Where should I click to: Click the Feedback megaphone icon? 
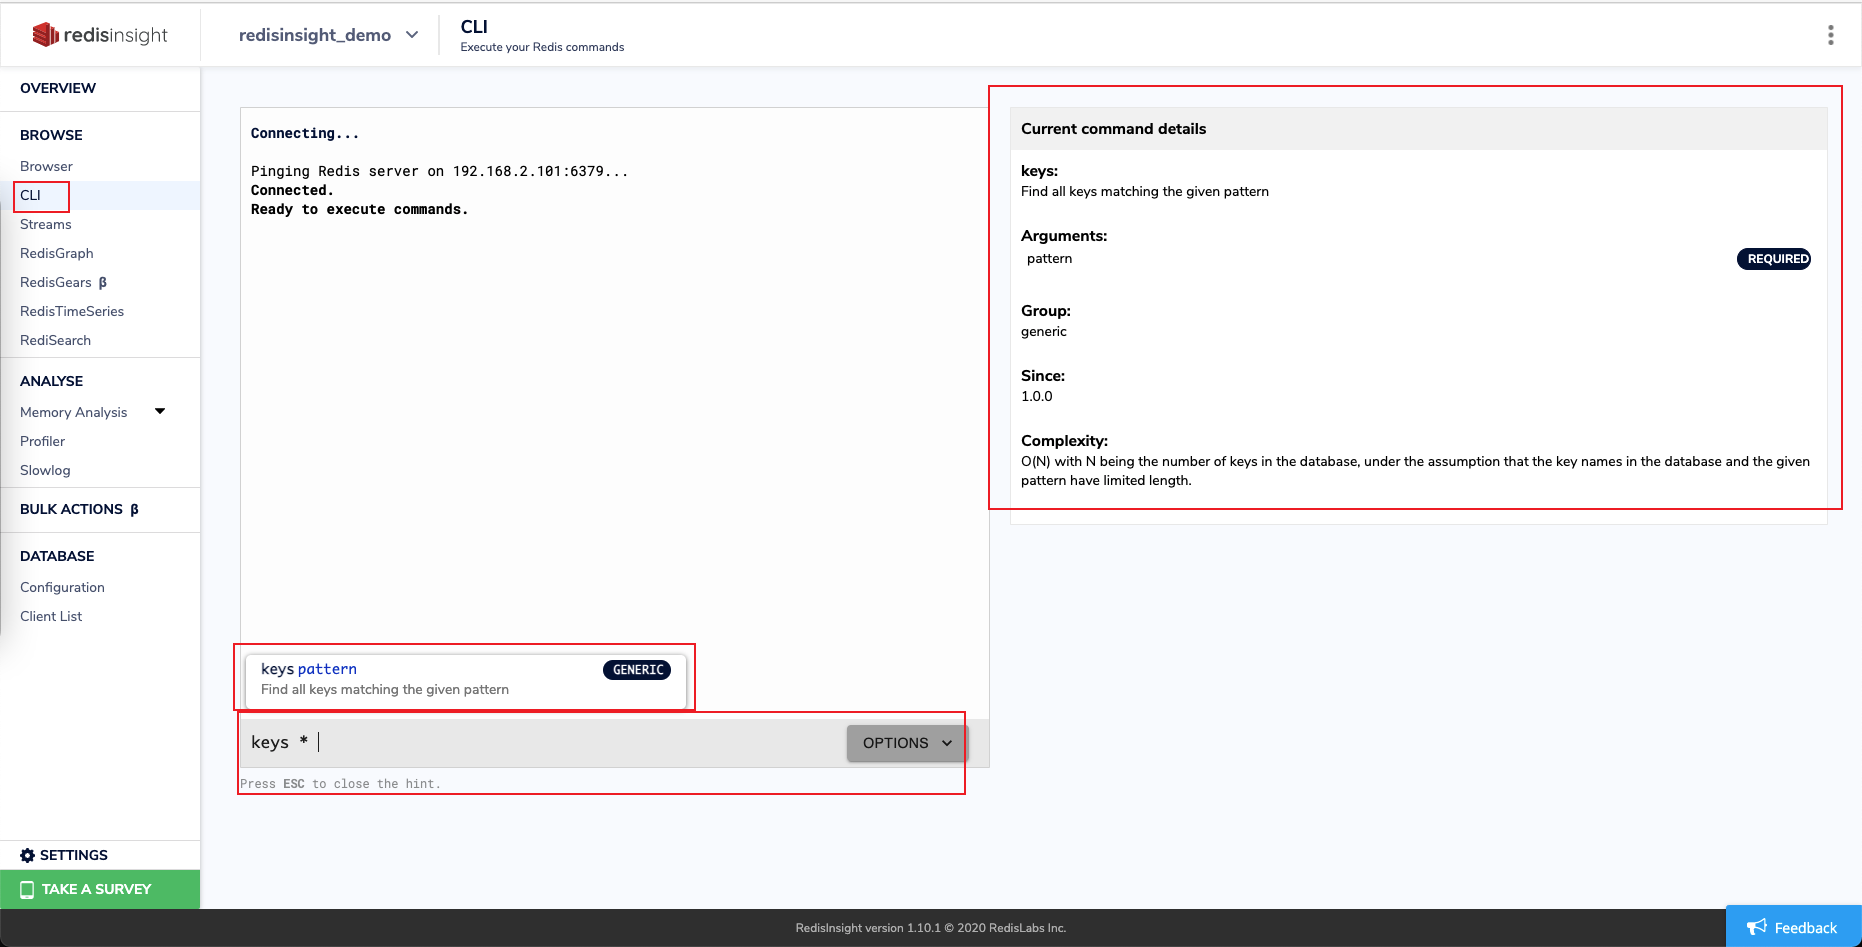[1757, 927]
